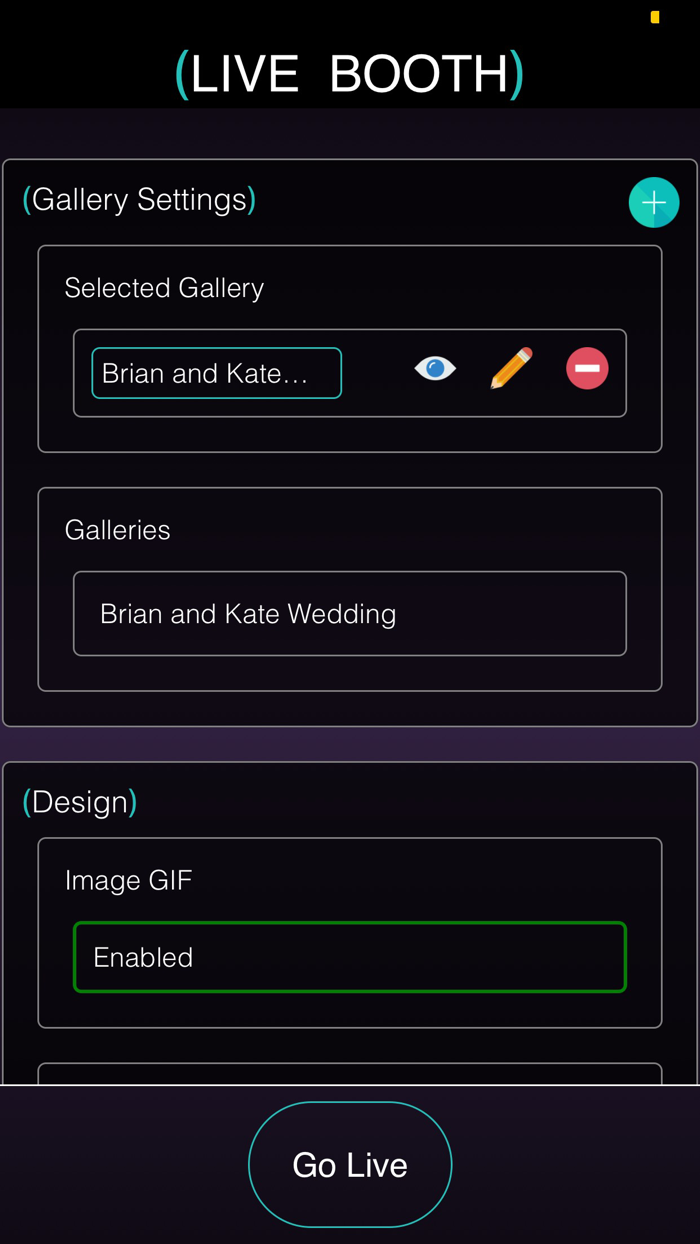Tap the battery indicator in the status bar

pyautogui.click(x=654, y=16)
